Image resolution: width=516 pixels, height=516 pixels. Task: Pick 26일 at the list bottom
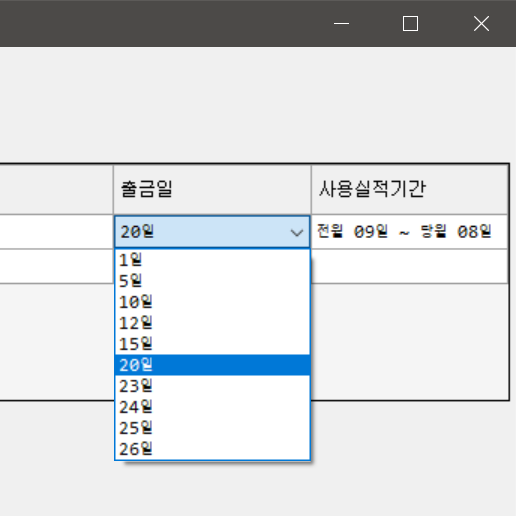(x=212, y=449)
